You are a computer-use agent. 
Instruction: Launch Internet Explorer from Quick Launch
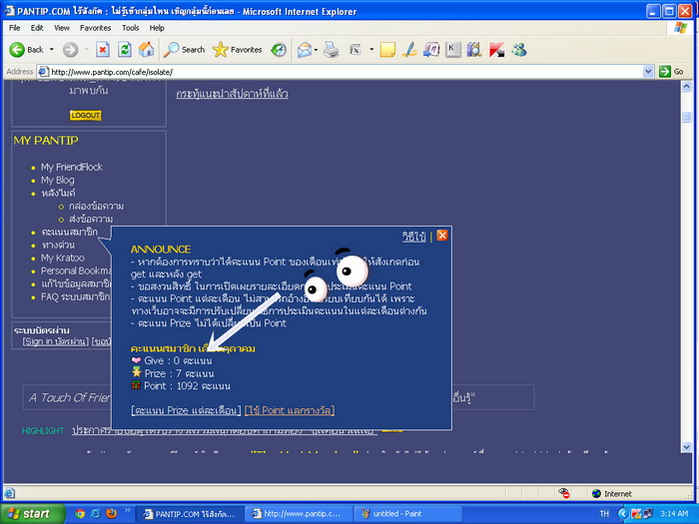95,514
